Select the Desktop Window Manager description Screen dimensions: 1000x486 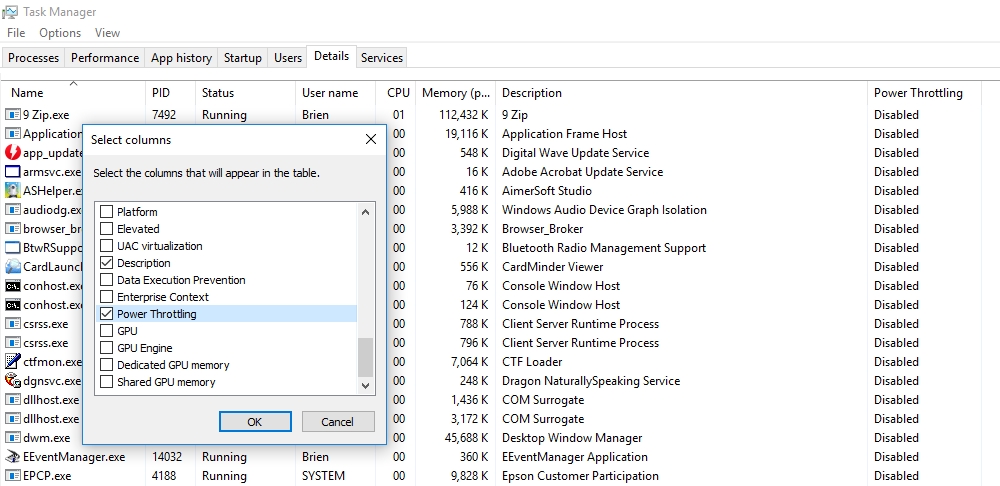click(572, 438)
